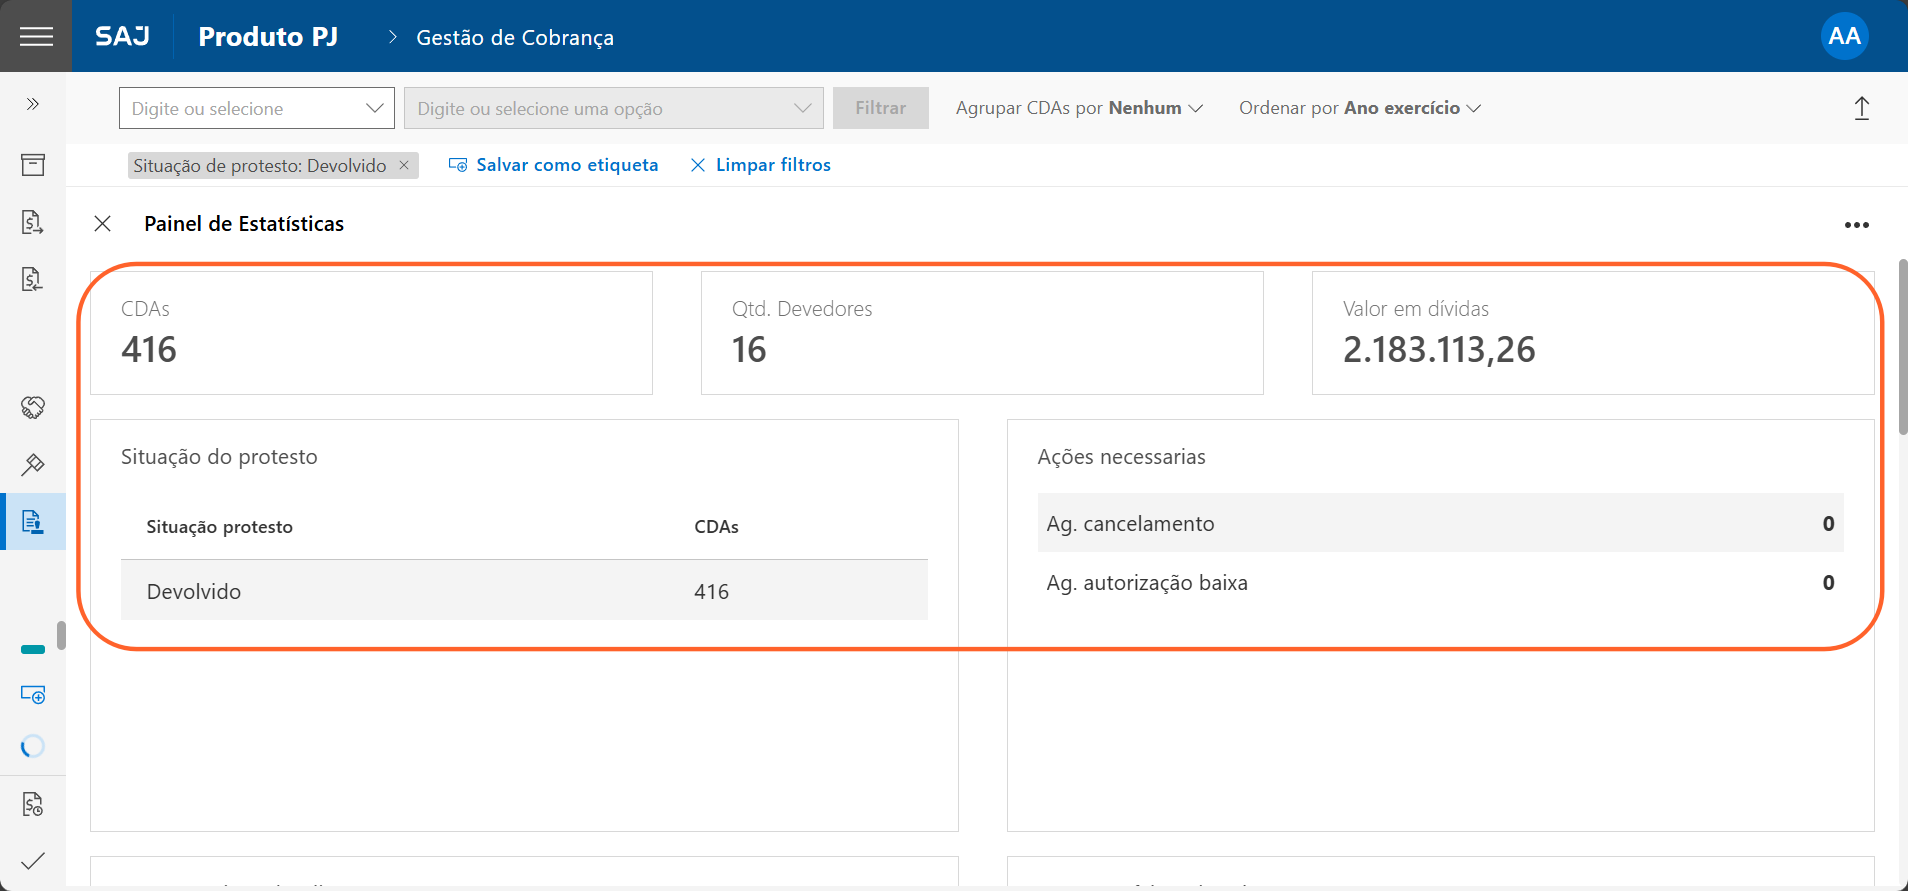
Task: Open the document with dollar gear sidebar icon
Action: point(33,804)
